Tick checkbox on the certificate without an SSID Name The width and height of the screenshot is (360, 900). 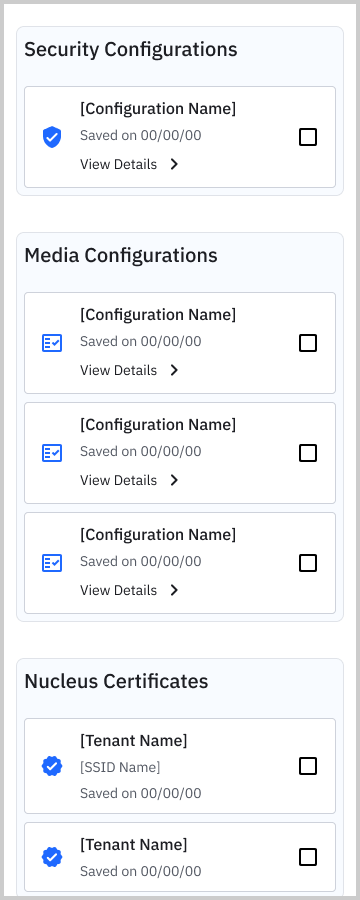(x=308, y=858)
